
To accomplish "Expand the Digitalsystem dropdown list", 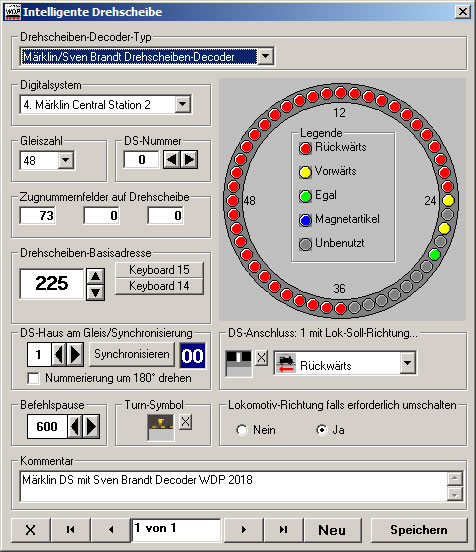I will click(x=183, y=104).
